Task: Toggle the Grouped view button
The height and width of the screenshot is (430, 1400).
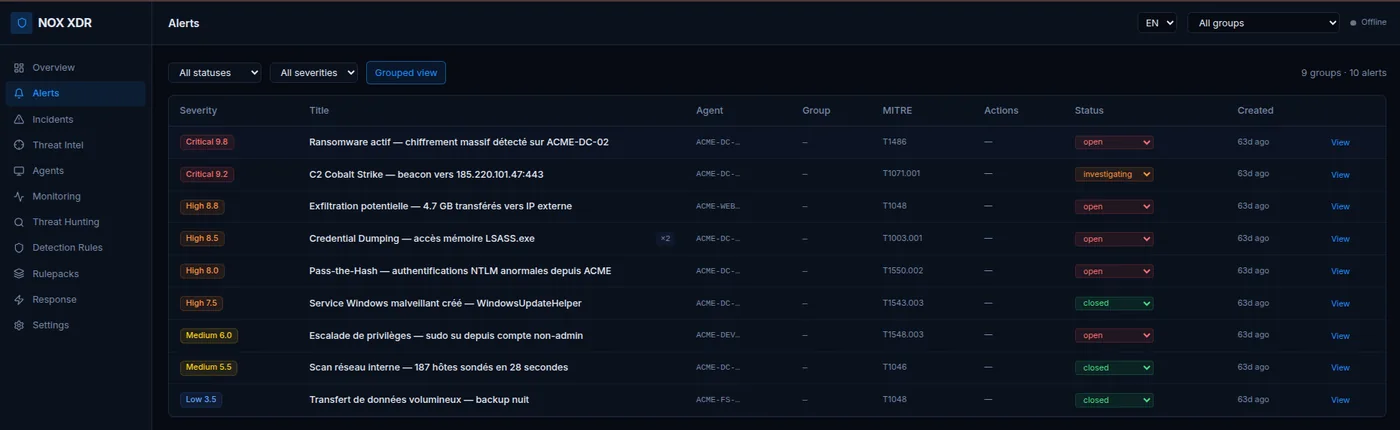Action: (406, 73)
